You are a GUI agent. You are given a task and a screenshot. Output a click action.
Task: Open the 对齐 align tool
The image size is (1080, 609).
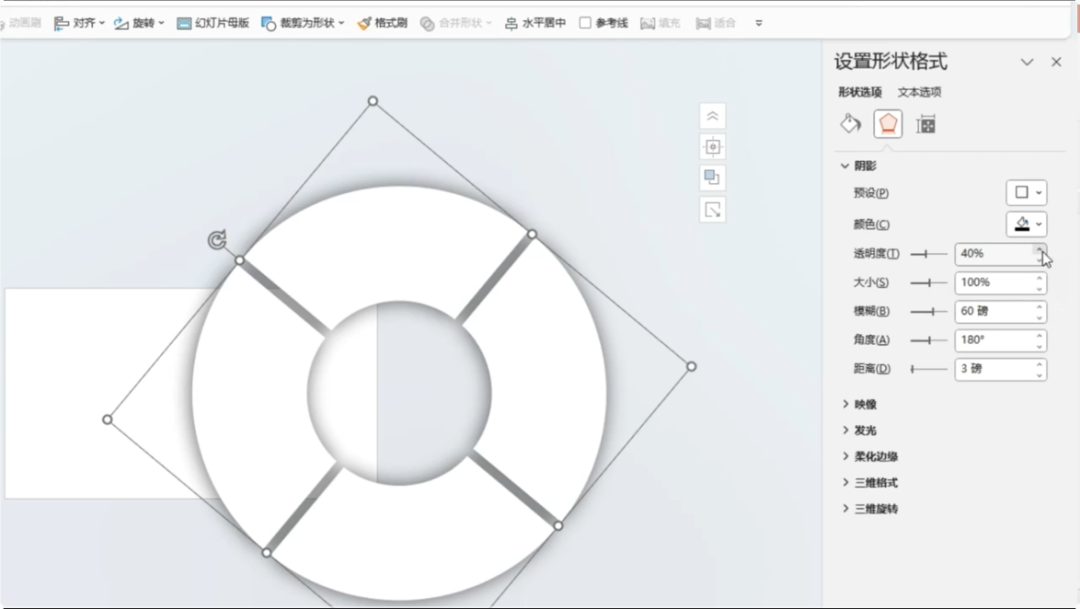pos(79,23)
